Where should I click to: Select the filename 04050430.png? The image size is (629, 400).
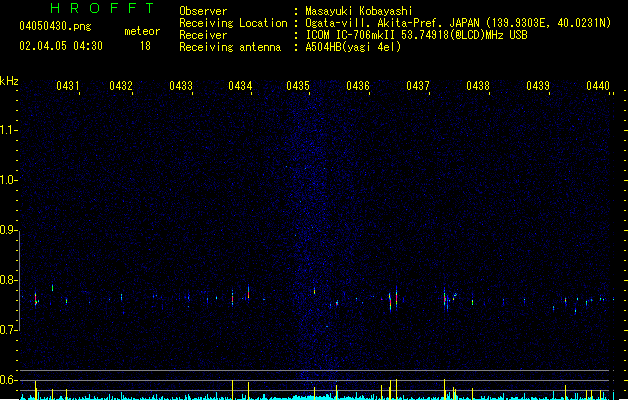coord(55,26)
